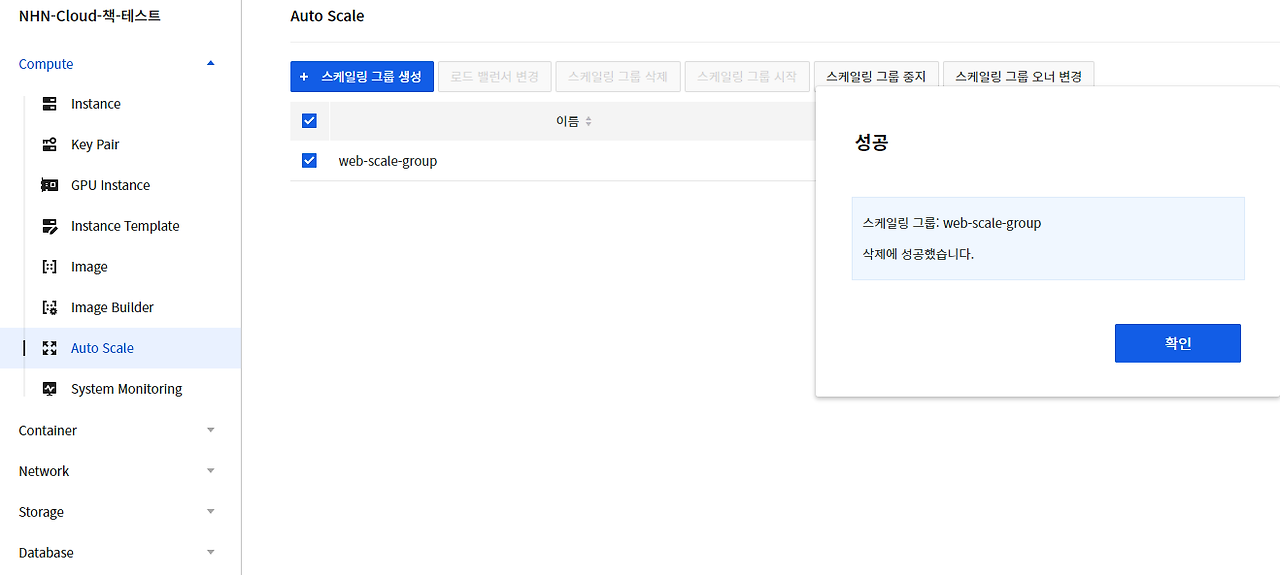
Task: Click the Auto Scale expand-arrows icon
Action: (49, 348)
